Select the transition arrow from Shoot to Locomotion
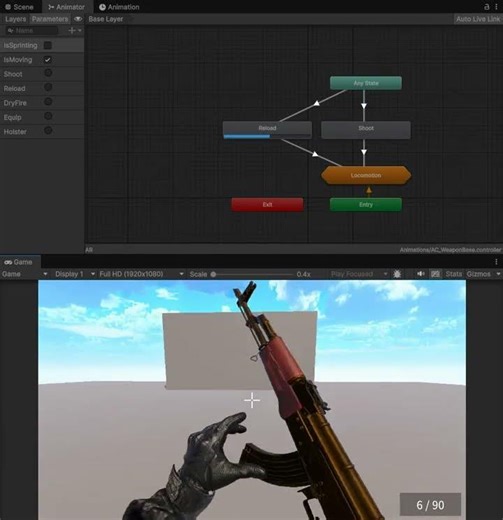 [x=364, y=152]
